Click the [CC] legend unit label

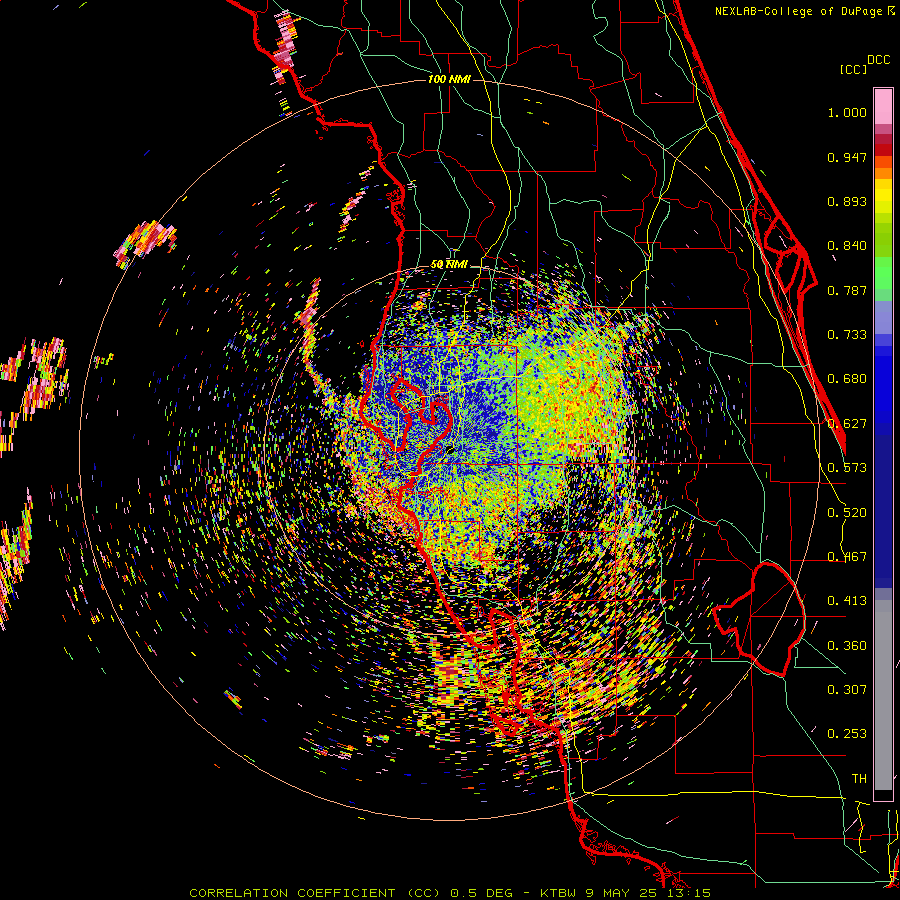click(x=853, y=69)
